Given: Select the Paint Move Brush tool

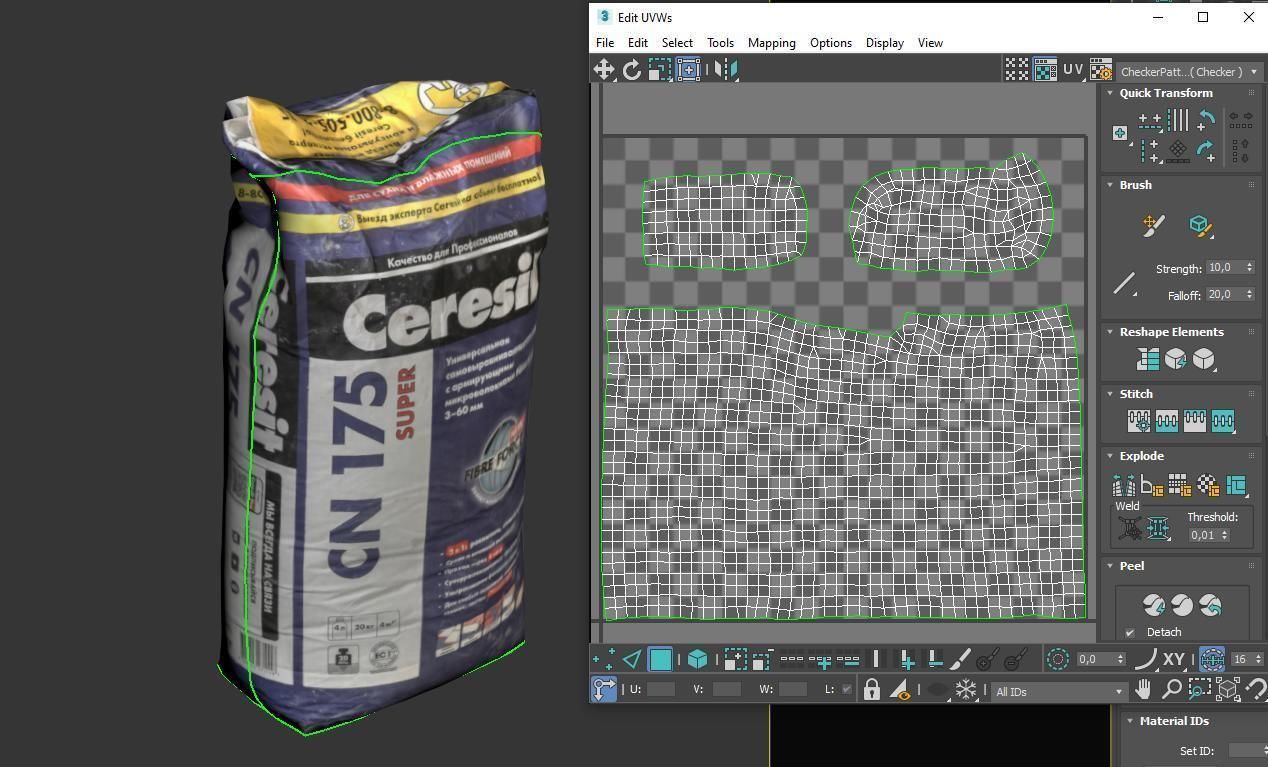Looking at the screenshot, I should click(1153, 225).
